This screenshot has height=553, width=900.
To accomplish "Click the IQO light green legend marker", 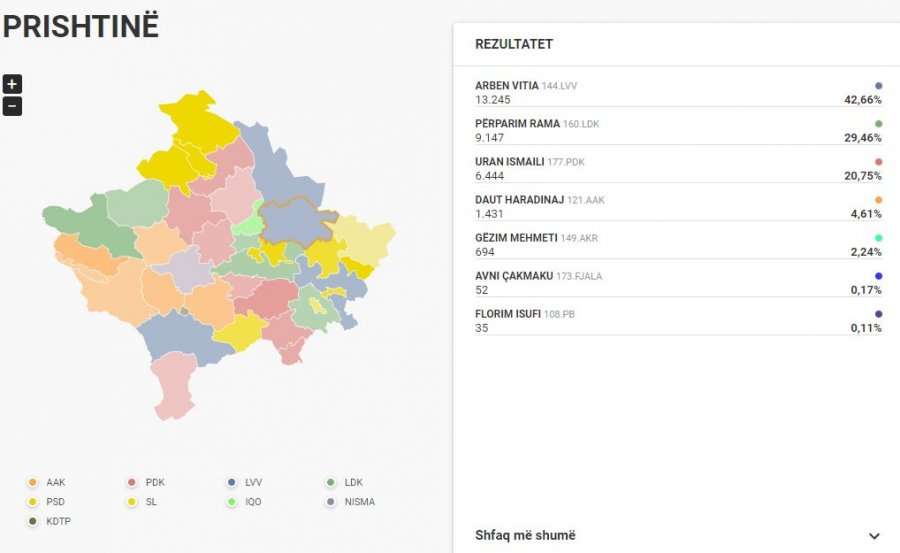I will coord(232,502).
